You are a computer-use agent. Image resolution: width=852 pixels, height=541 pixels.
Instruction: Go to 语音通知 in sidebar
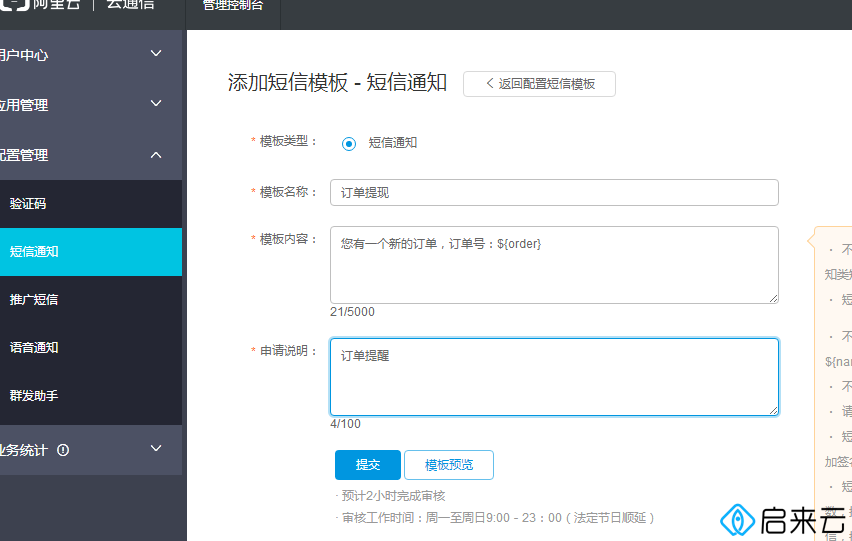point(34,348)
